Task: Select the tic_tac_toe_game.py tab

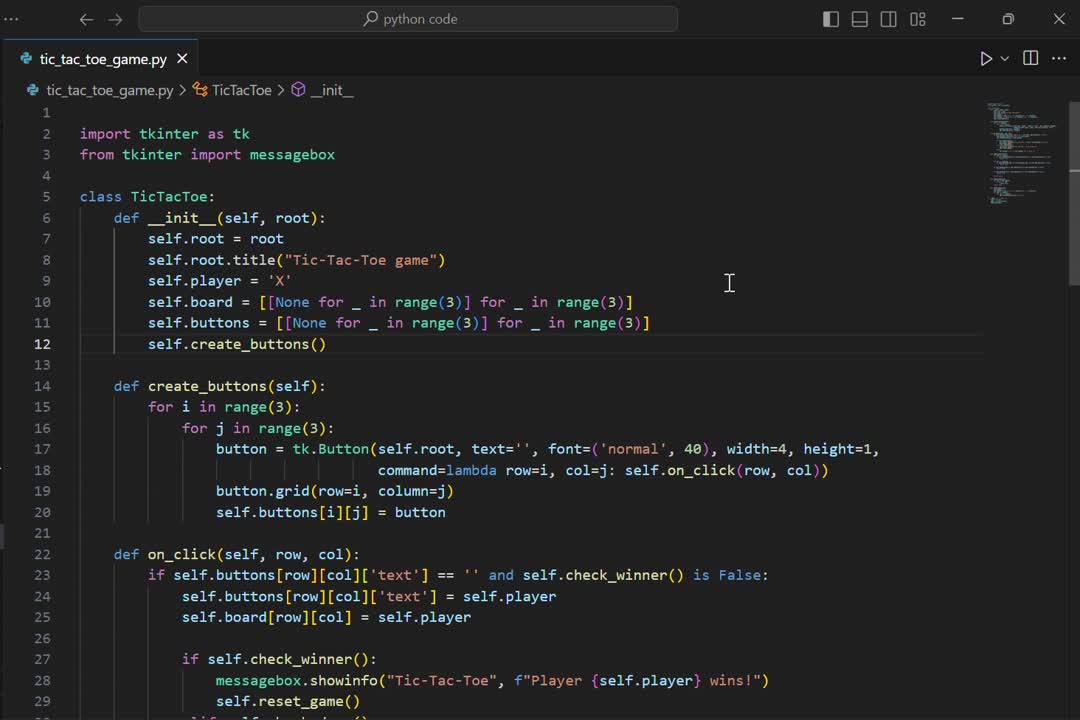Action: (102, 59)
